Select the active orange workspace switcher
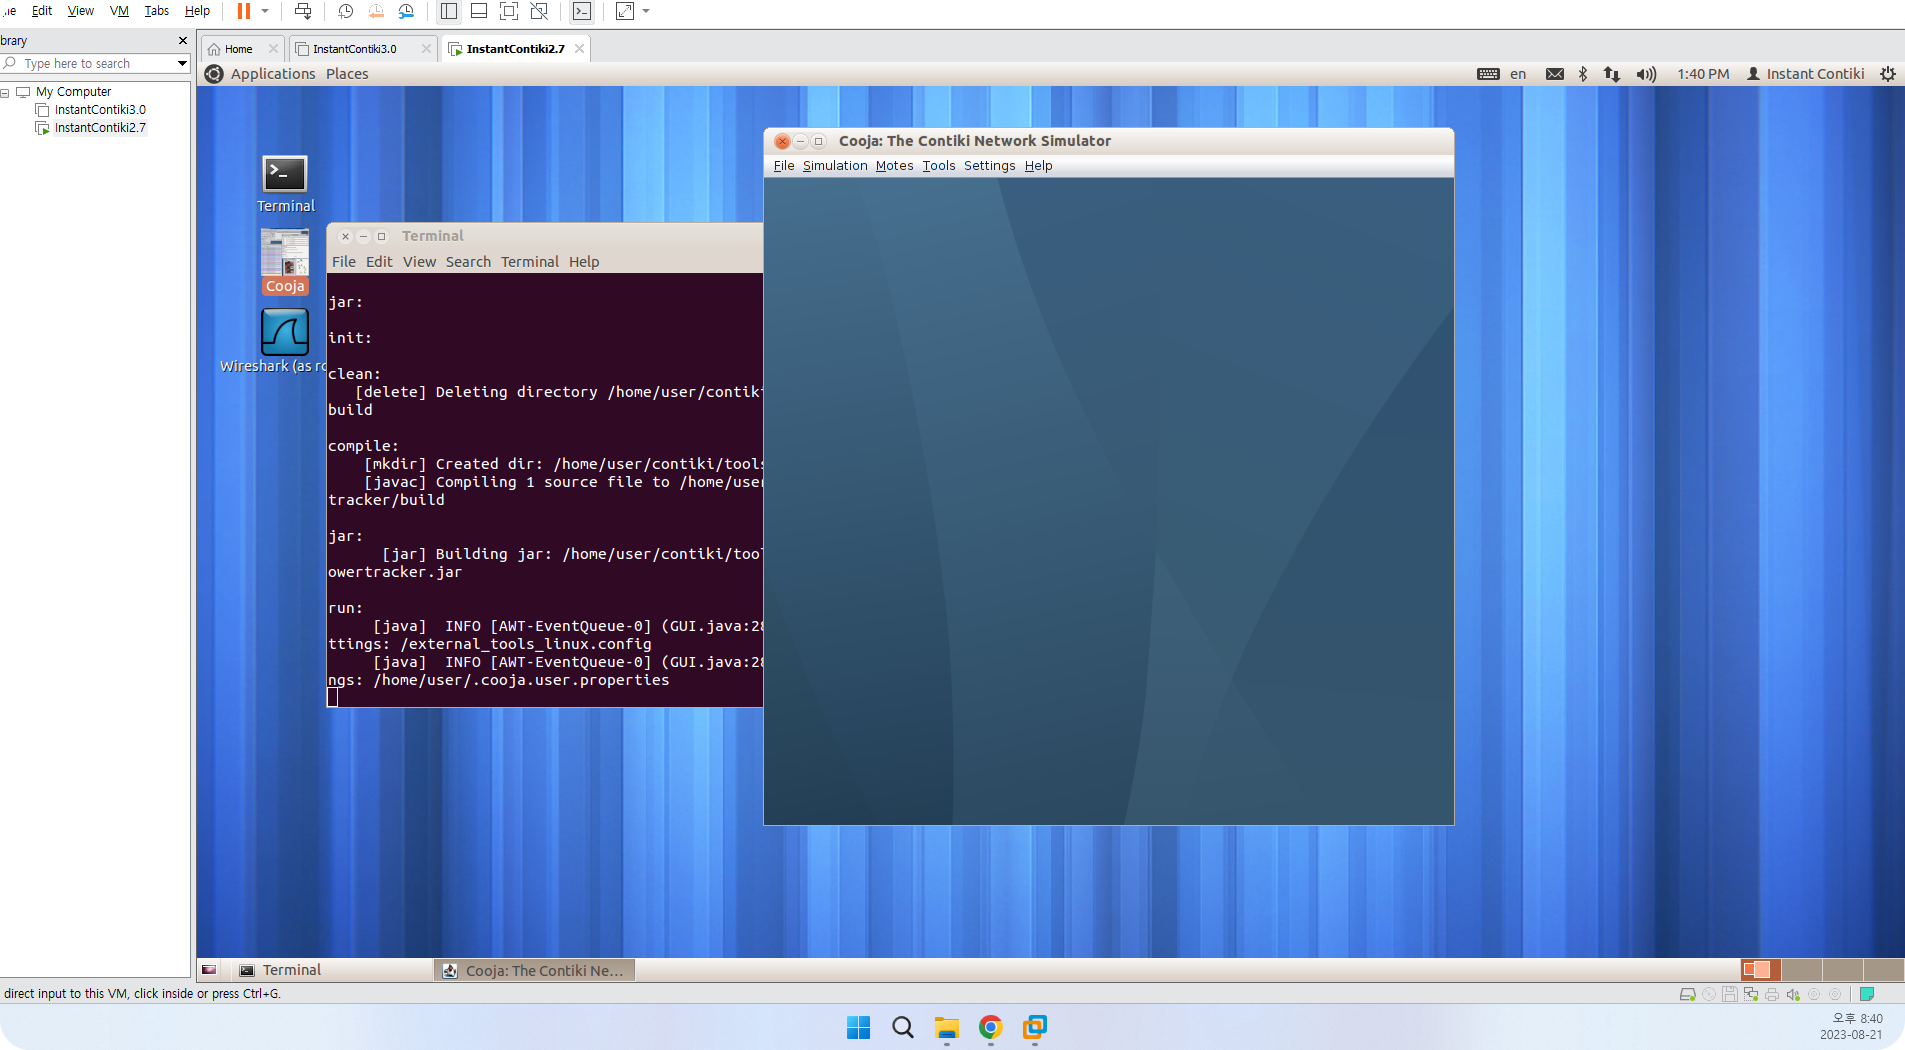This screenshot has height=1050, width=1905. 1761,969
